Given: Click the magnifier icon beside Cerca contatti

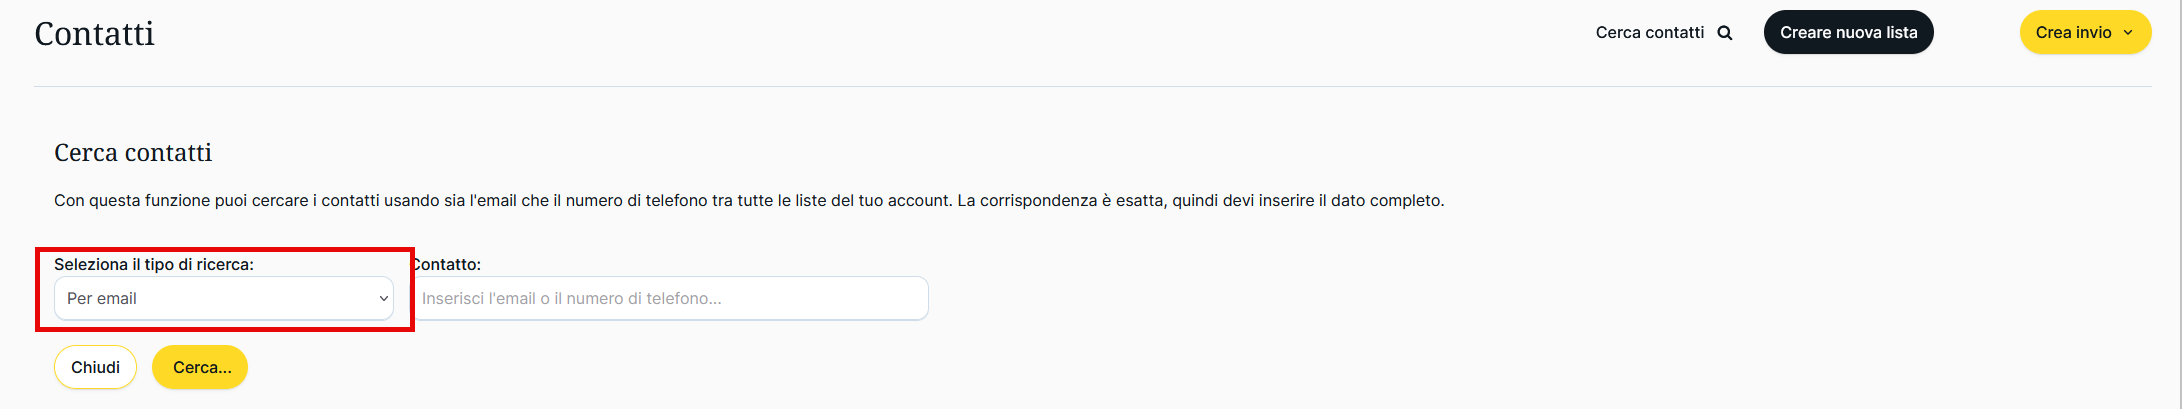Looking at the screenshot, I should [1725, 33].
